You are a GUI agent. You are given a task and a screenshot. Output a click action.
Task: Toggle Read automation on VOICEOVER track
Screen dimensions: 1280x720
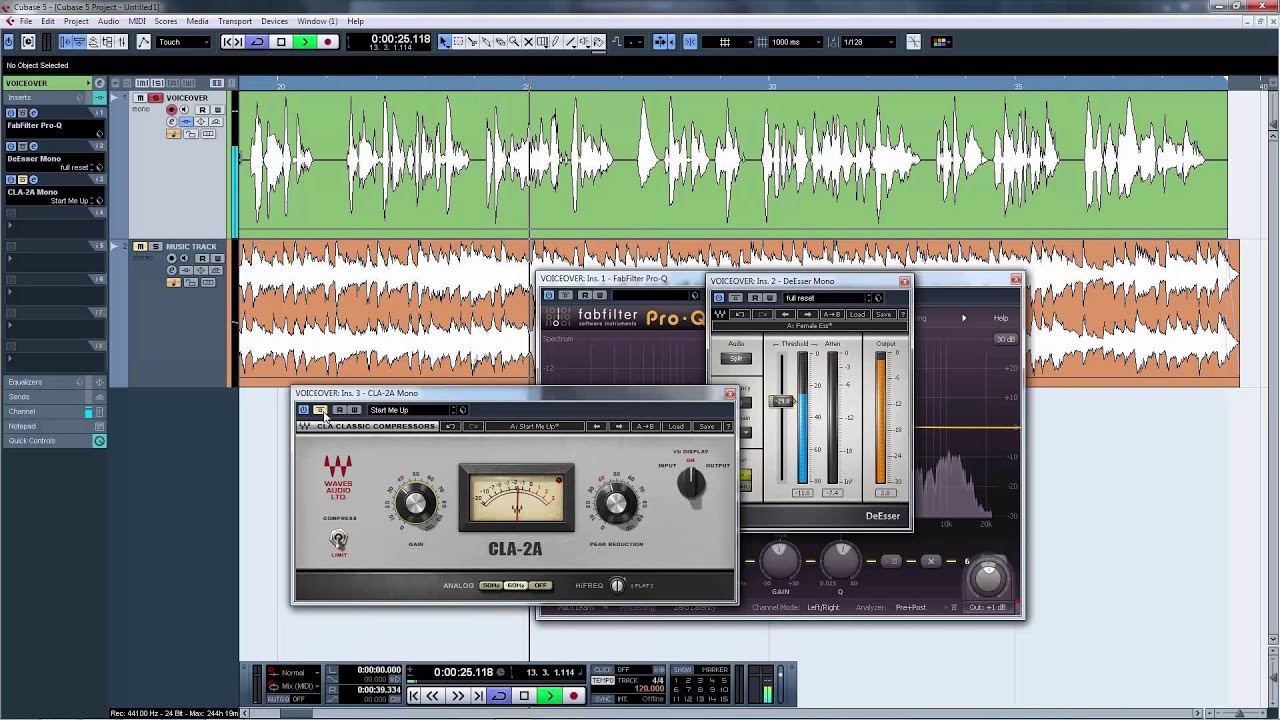click(x=202, y=110)
